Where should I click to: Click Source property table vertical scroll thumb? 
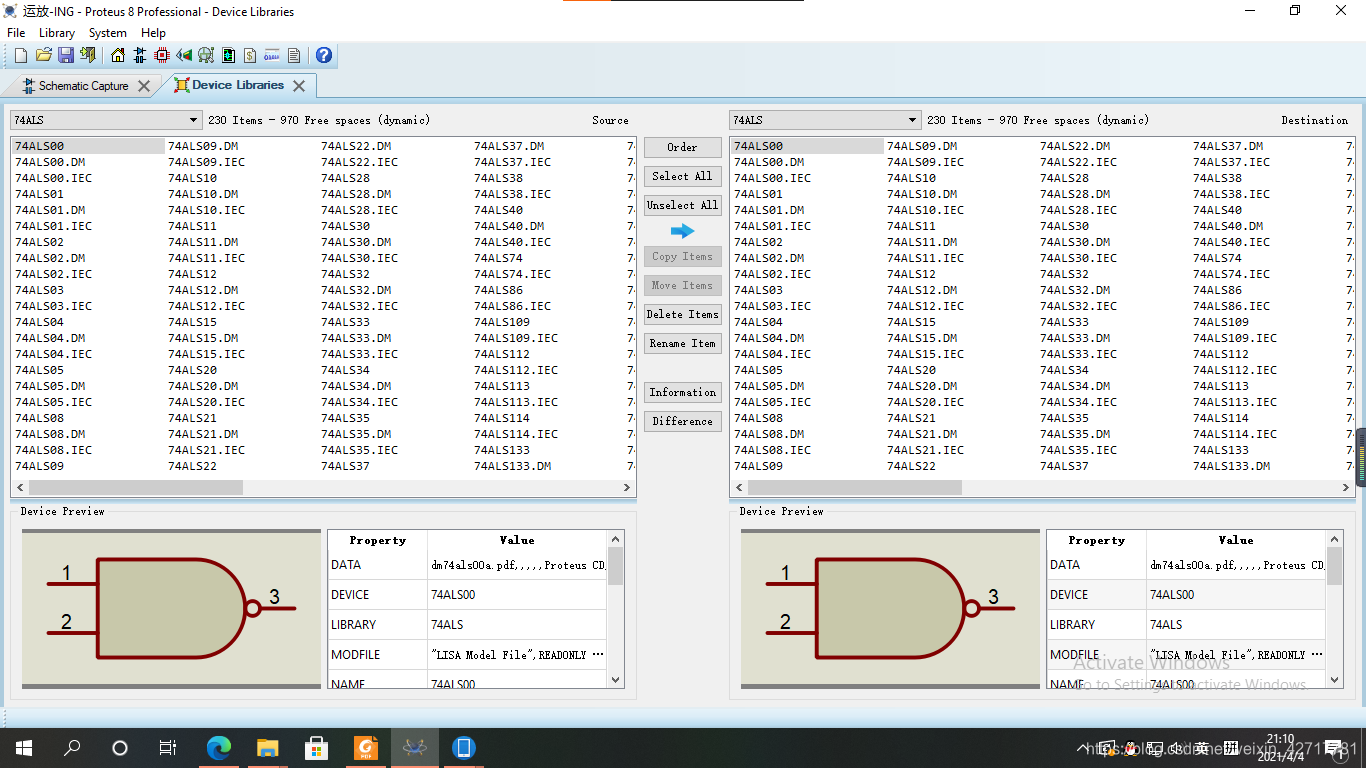point(616,566)
